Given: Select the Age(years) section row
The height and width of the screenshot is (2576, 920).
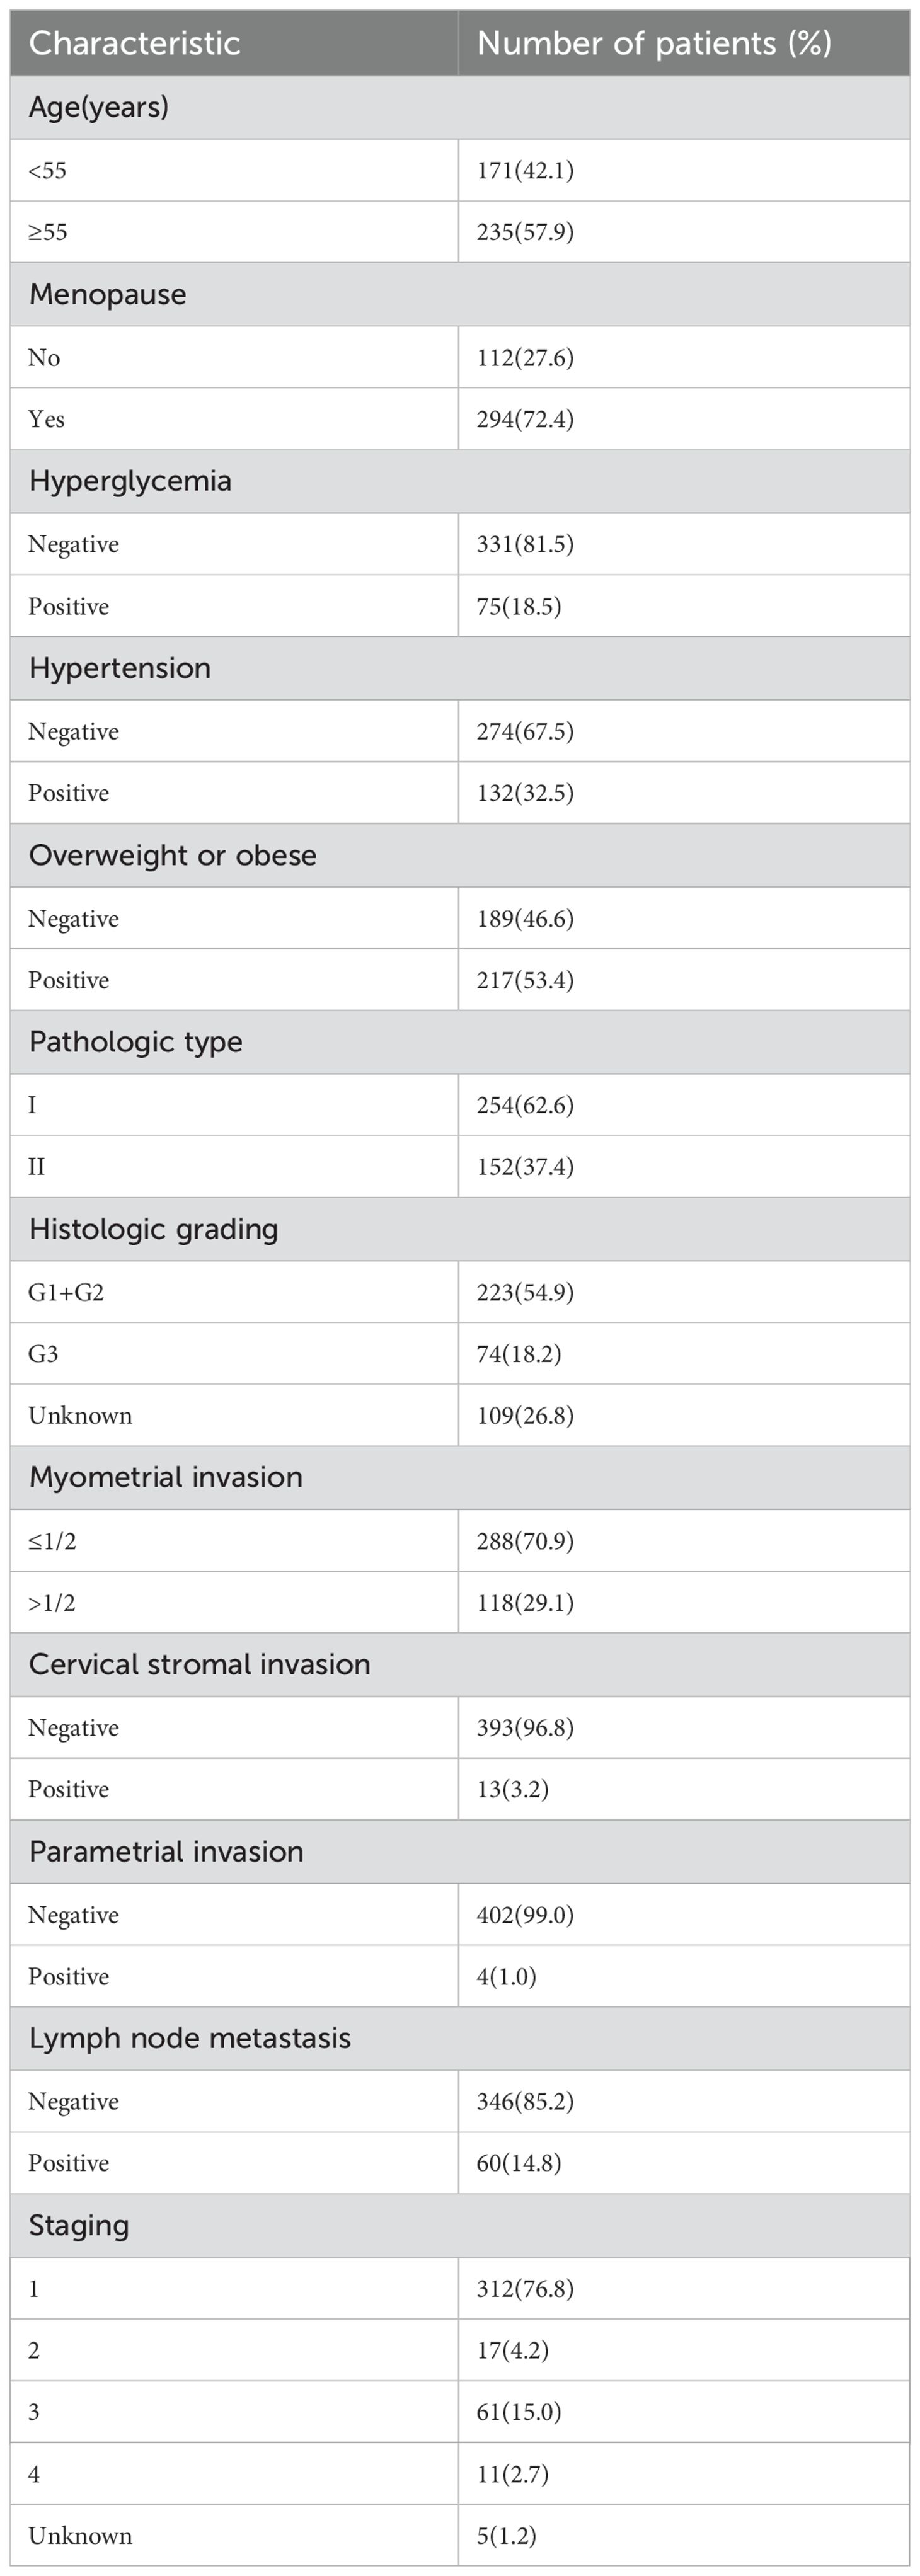Looking at the screenshot, I should coord(460,107).
